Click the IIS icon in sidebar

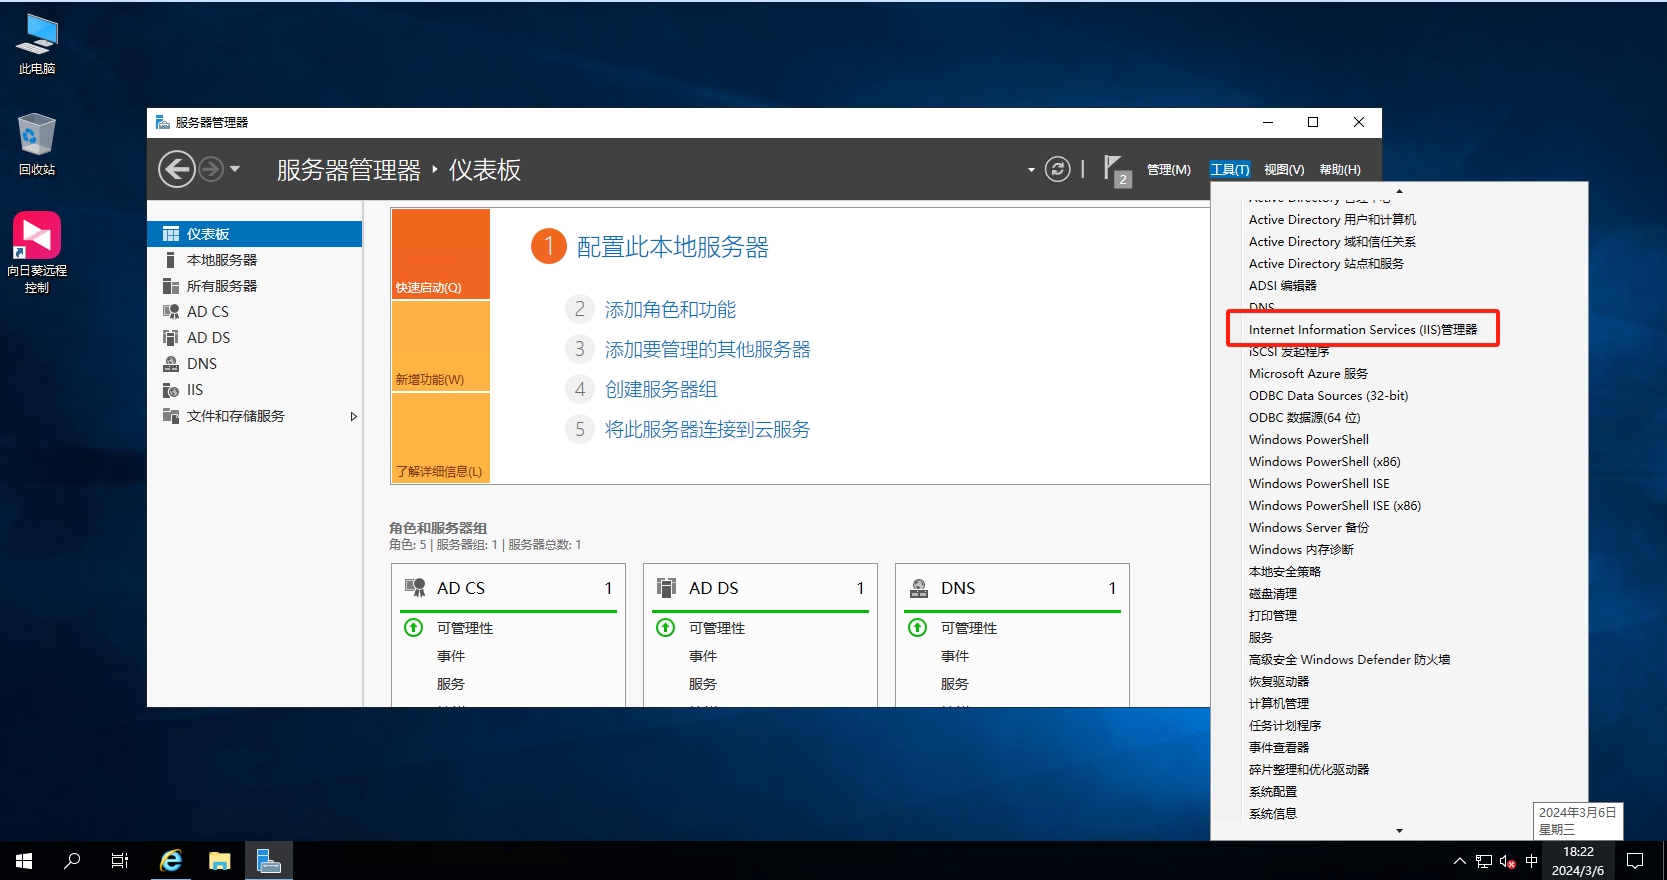[171, 390]
